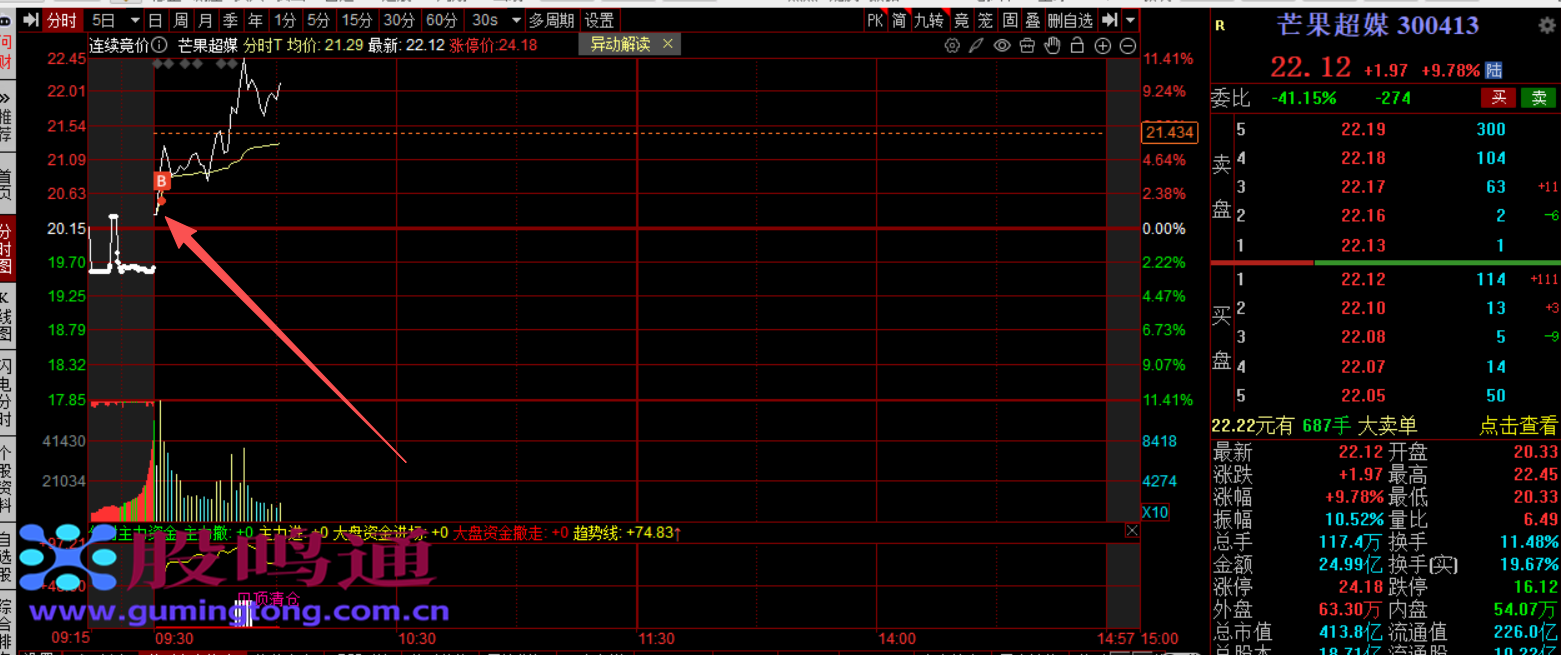Toggle the 笼 option in top toolbar
1561x655 pixels.
pyautogui.click(x=986, y=20)
